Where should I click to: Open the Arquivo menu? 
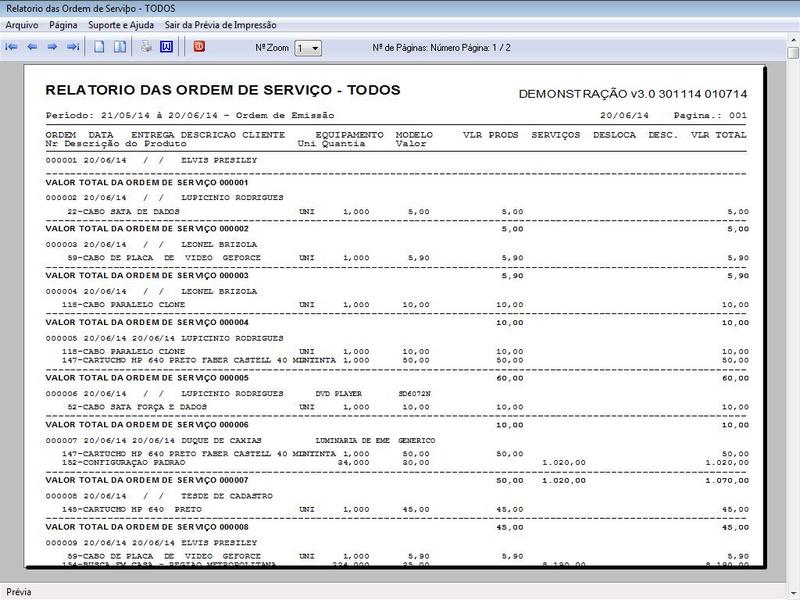(x=22, y=25)
